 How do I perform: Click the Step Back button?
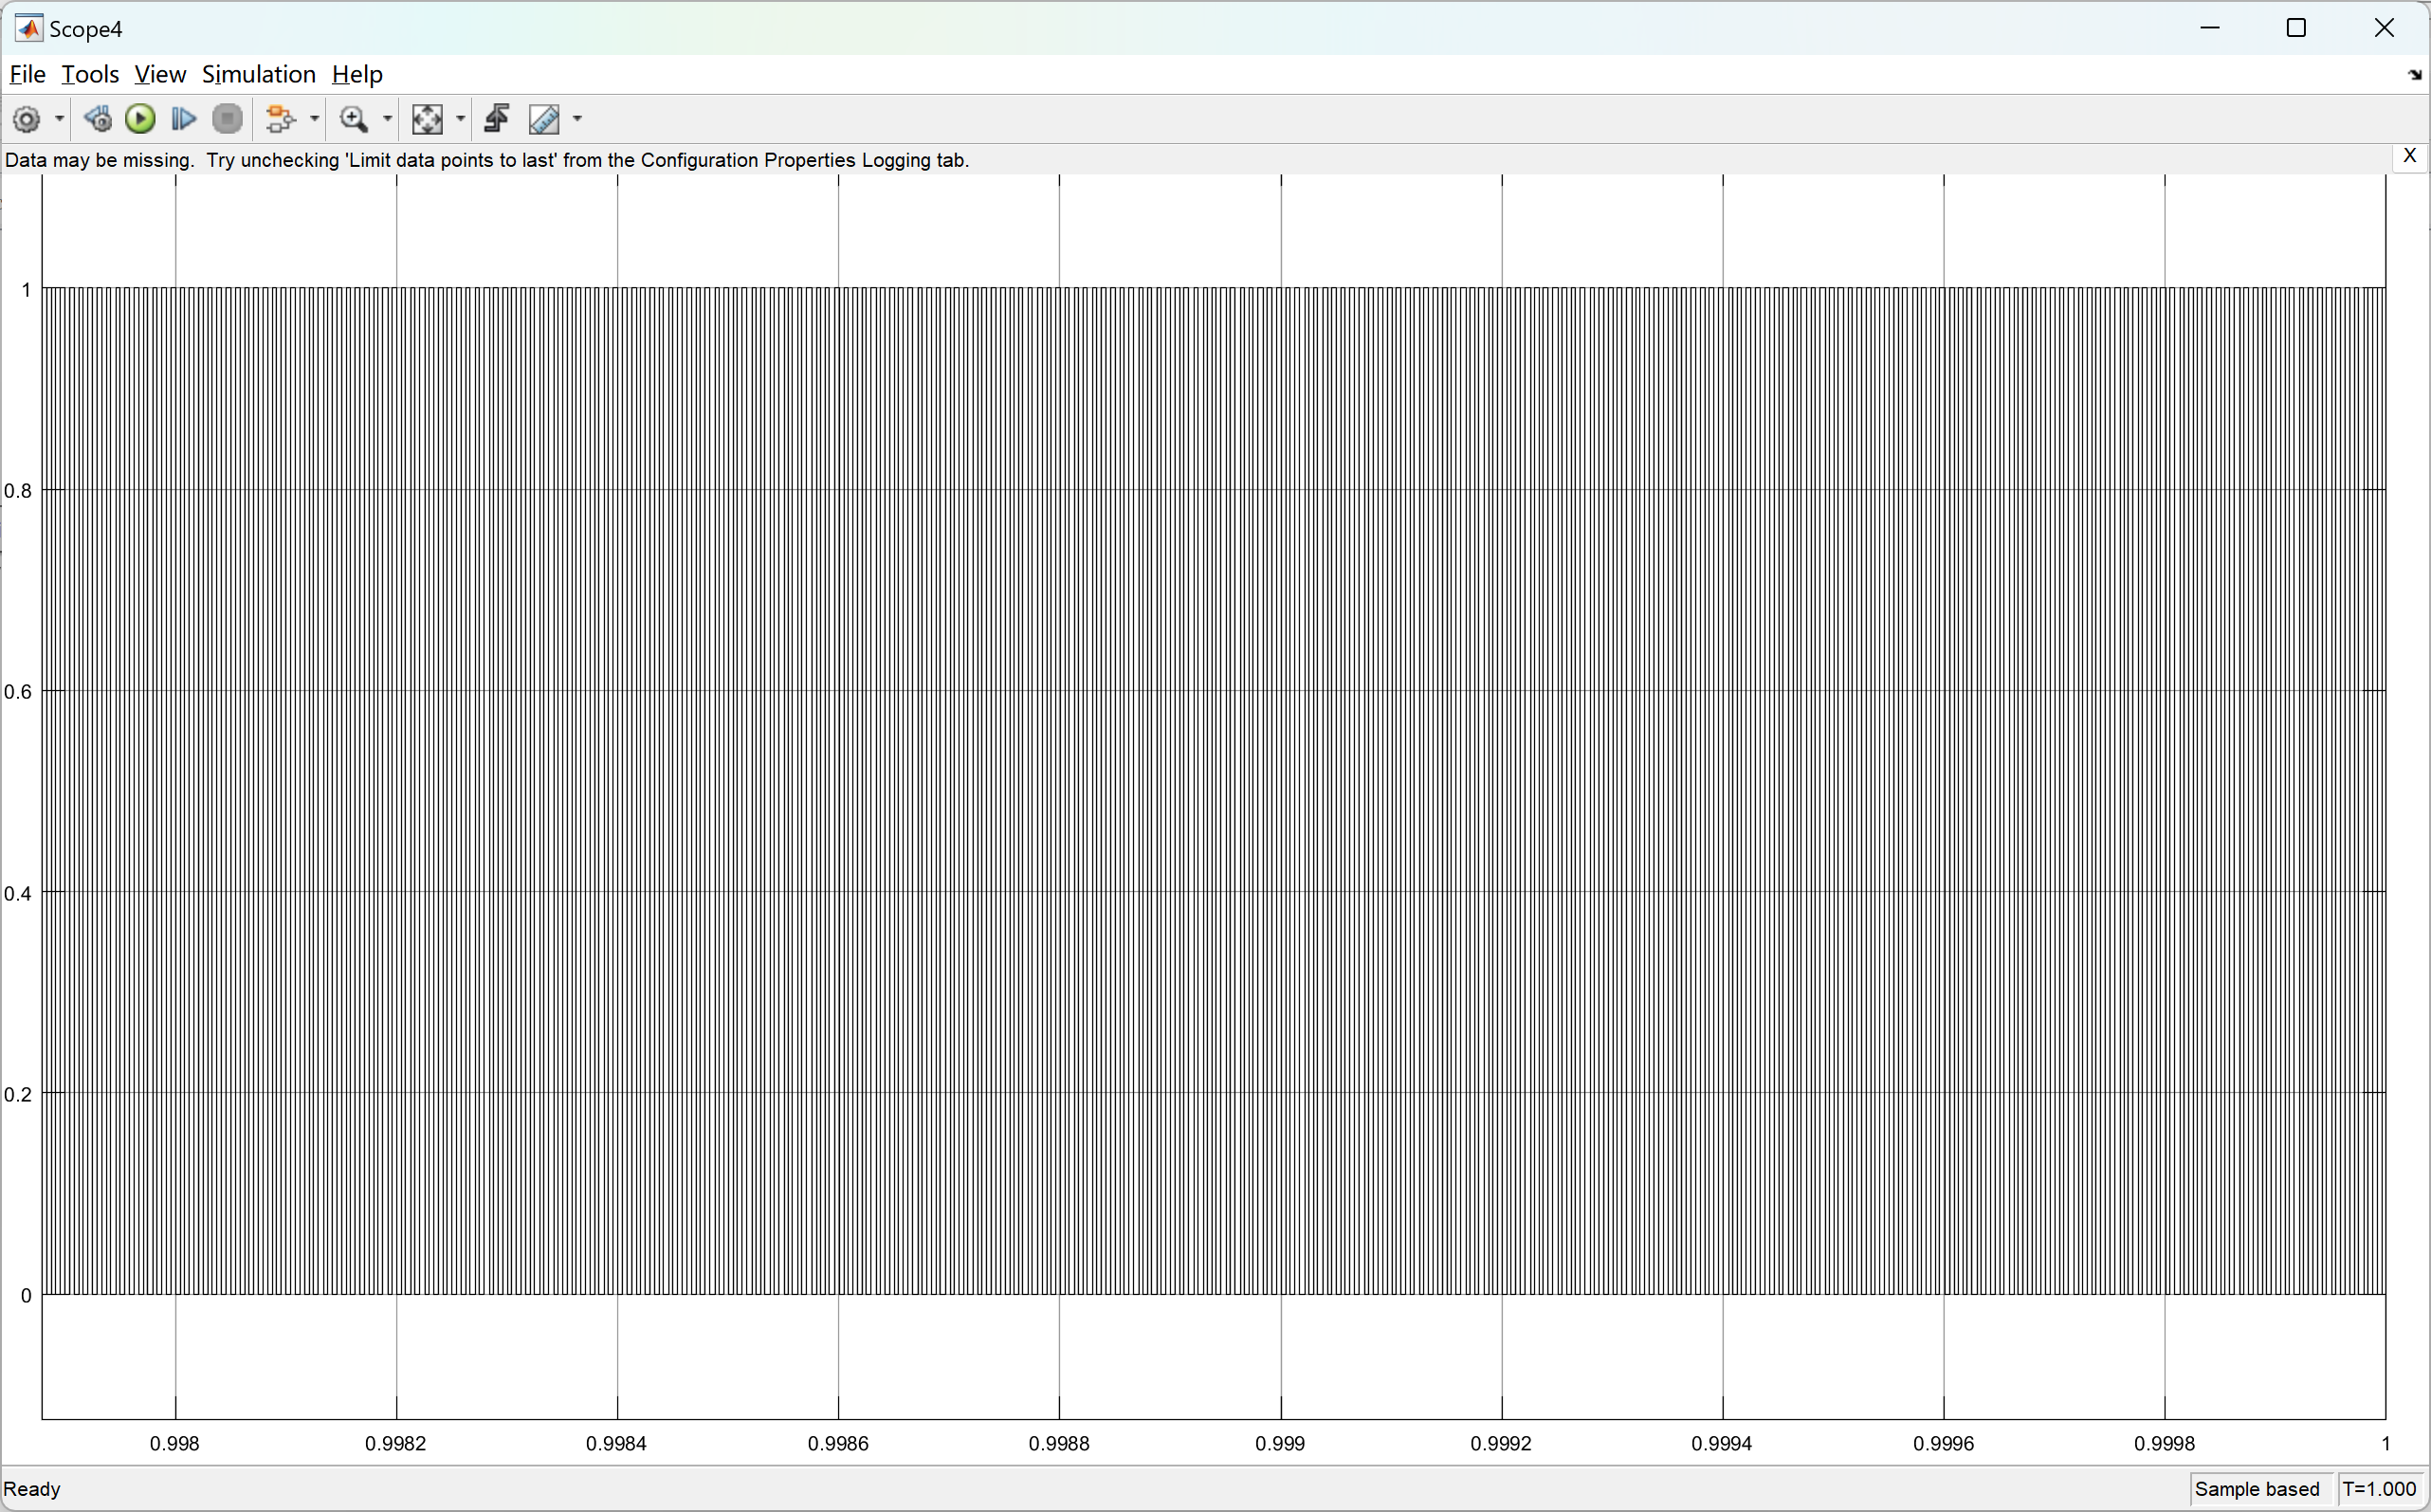(x=98, y=120)
